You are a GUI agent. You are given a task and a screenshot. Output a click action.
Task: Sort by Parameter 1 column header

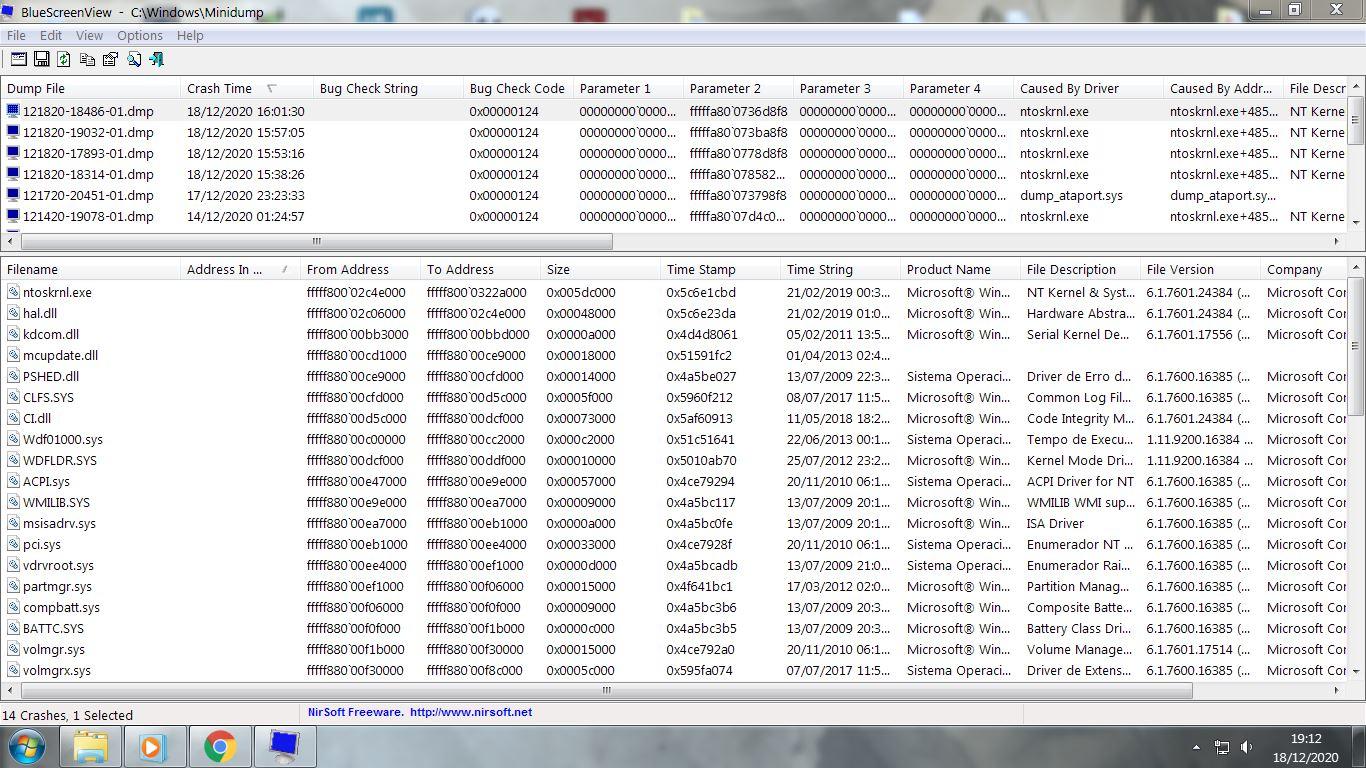[x=628, y=88]
